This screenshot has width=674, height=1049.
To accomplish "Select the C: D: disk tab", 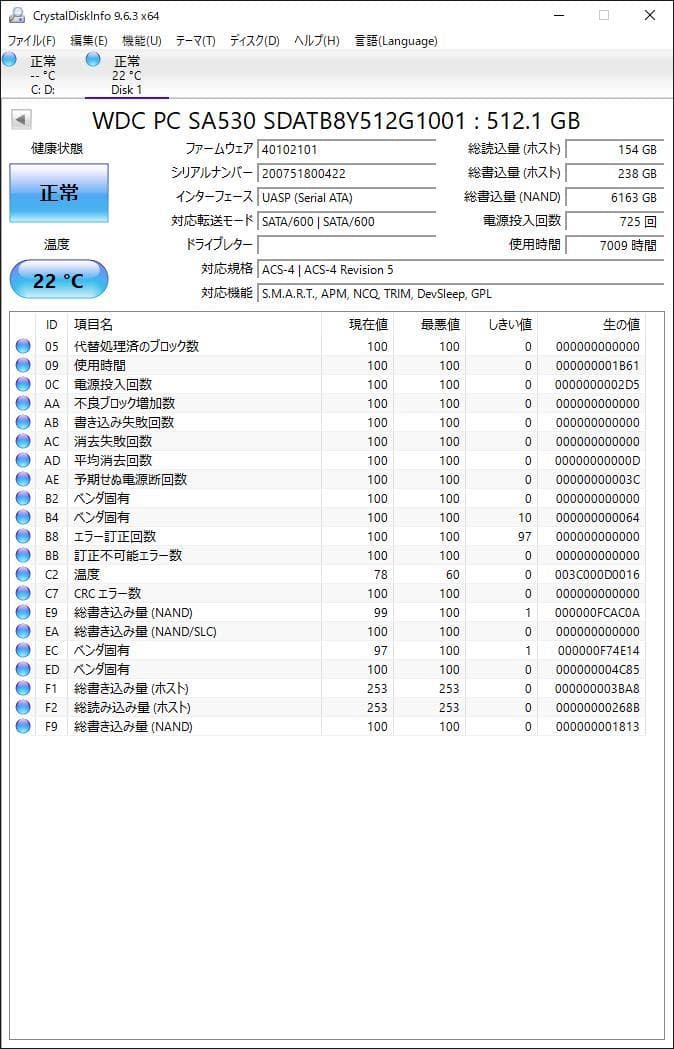I will pos(41,75).
